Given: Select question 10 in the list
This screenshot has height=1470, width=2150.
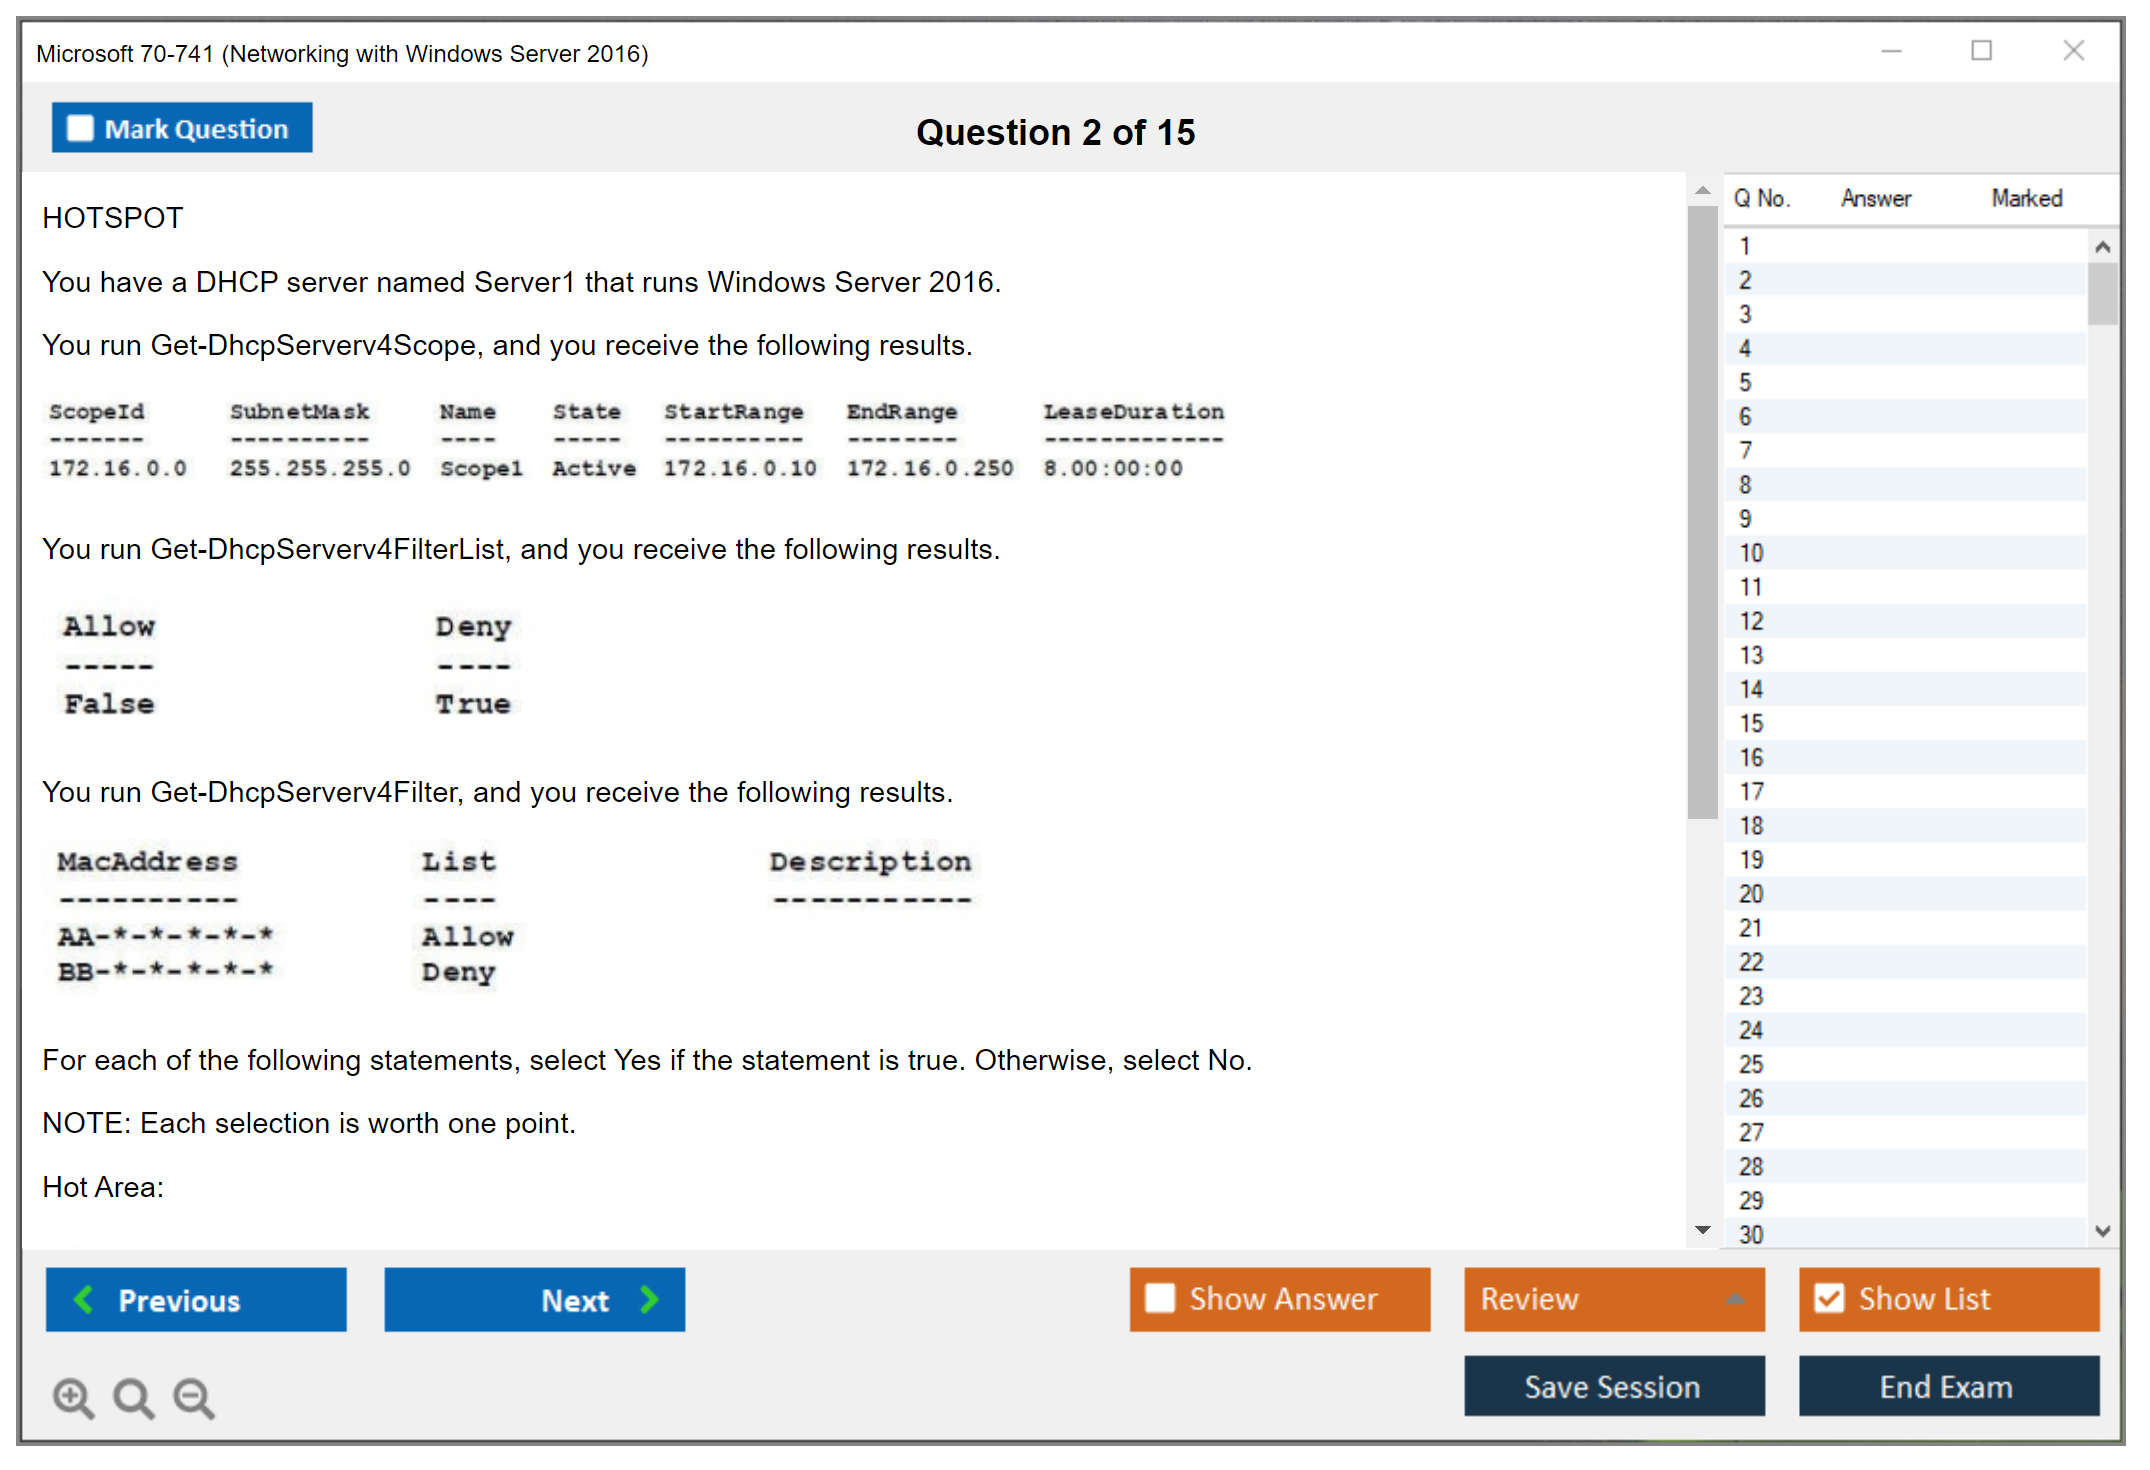Looking at the screenshot, I should pyautogui.click(x=1751, y=553).
